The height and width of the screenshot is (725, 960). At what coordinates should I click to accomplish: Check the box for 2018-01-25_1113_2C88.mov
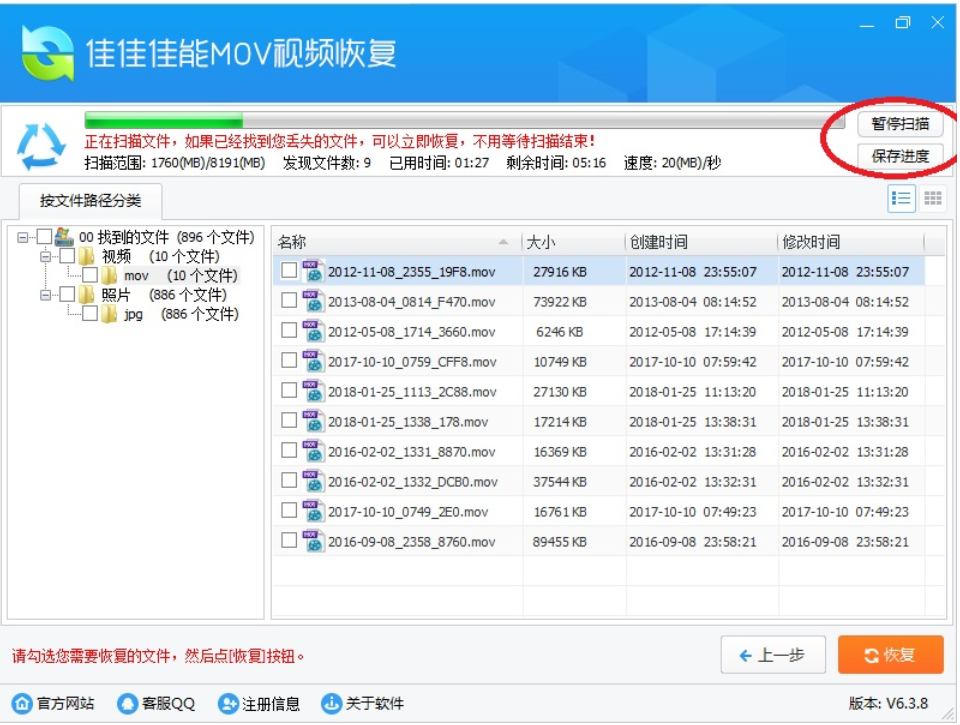pos(289,390)
